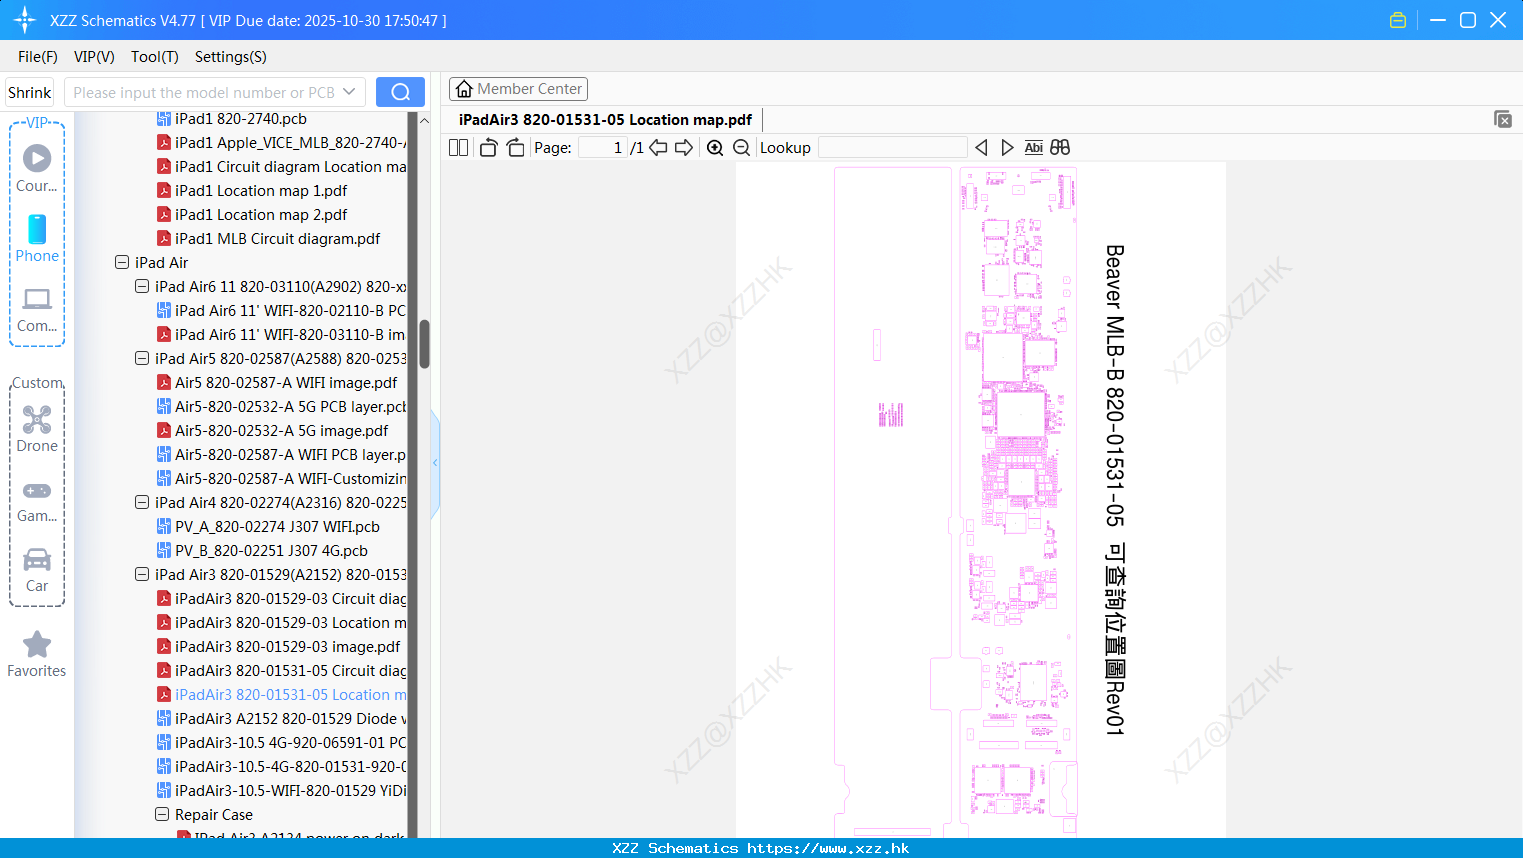Image resolution: width=1523 pixels, height=858 pixels.
Task: Select Game category in sidebar
Action: pos(37,500)
